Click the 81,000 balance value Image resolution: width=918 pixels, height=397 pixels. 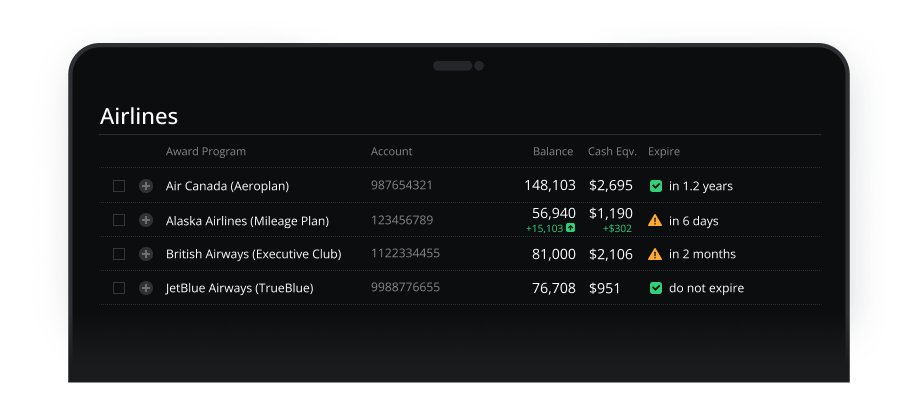(x=554, y=254)
